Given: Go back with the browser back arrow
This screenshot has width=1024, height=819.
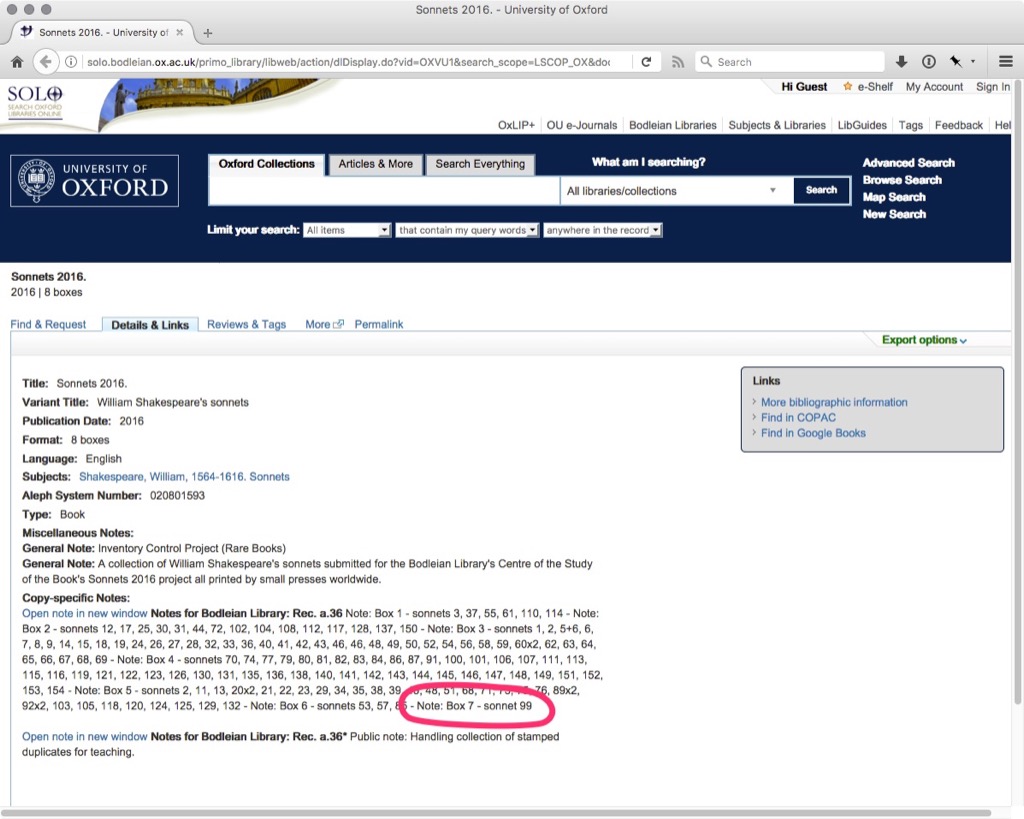Looking at the screenshot, I should click(x=45, y=62).
